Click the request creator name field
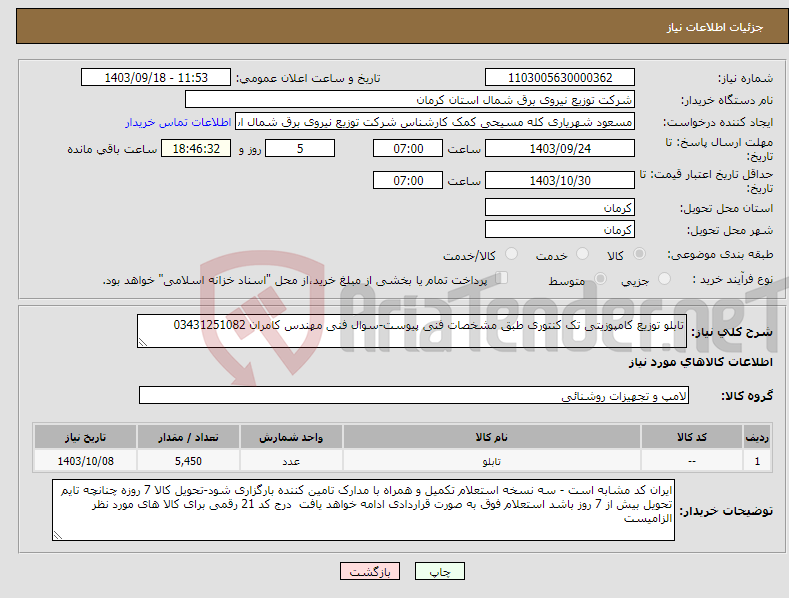 point(435,122)
